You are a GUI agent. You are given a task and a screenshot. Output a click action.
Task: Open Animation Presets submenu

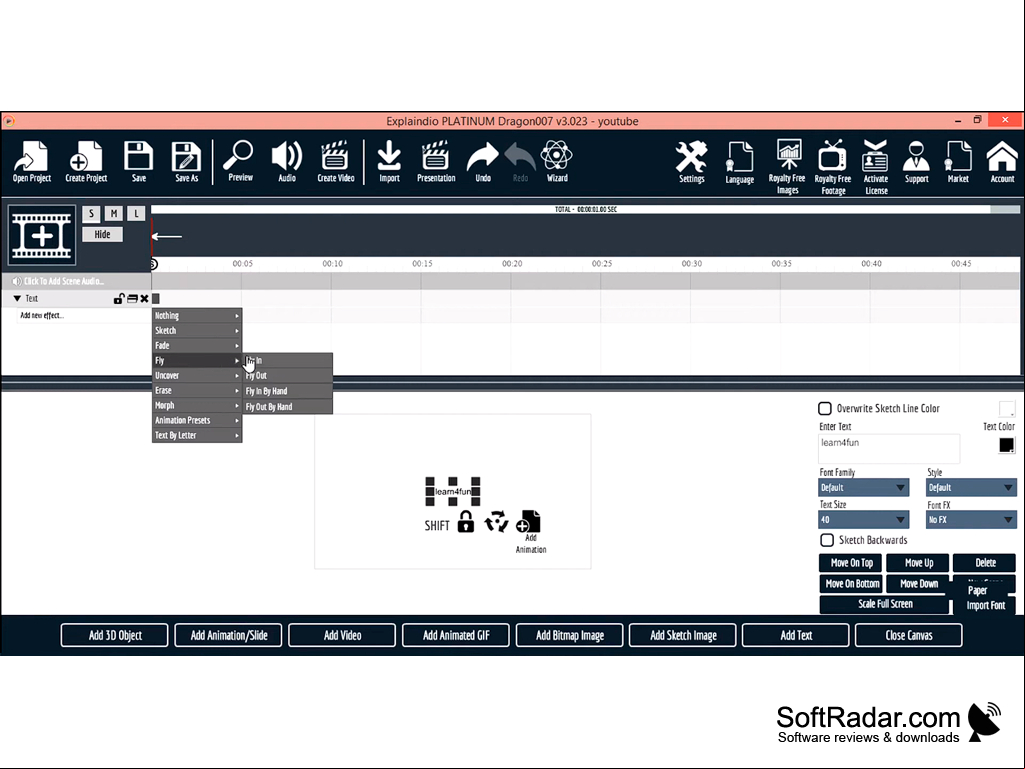[197, 421]
